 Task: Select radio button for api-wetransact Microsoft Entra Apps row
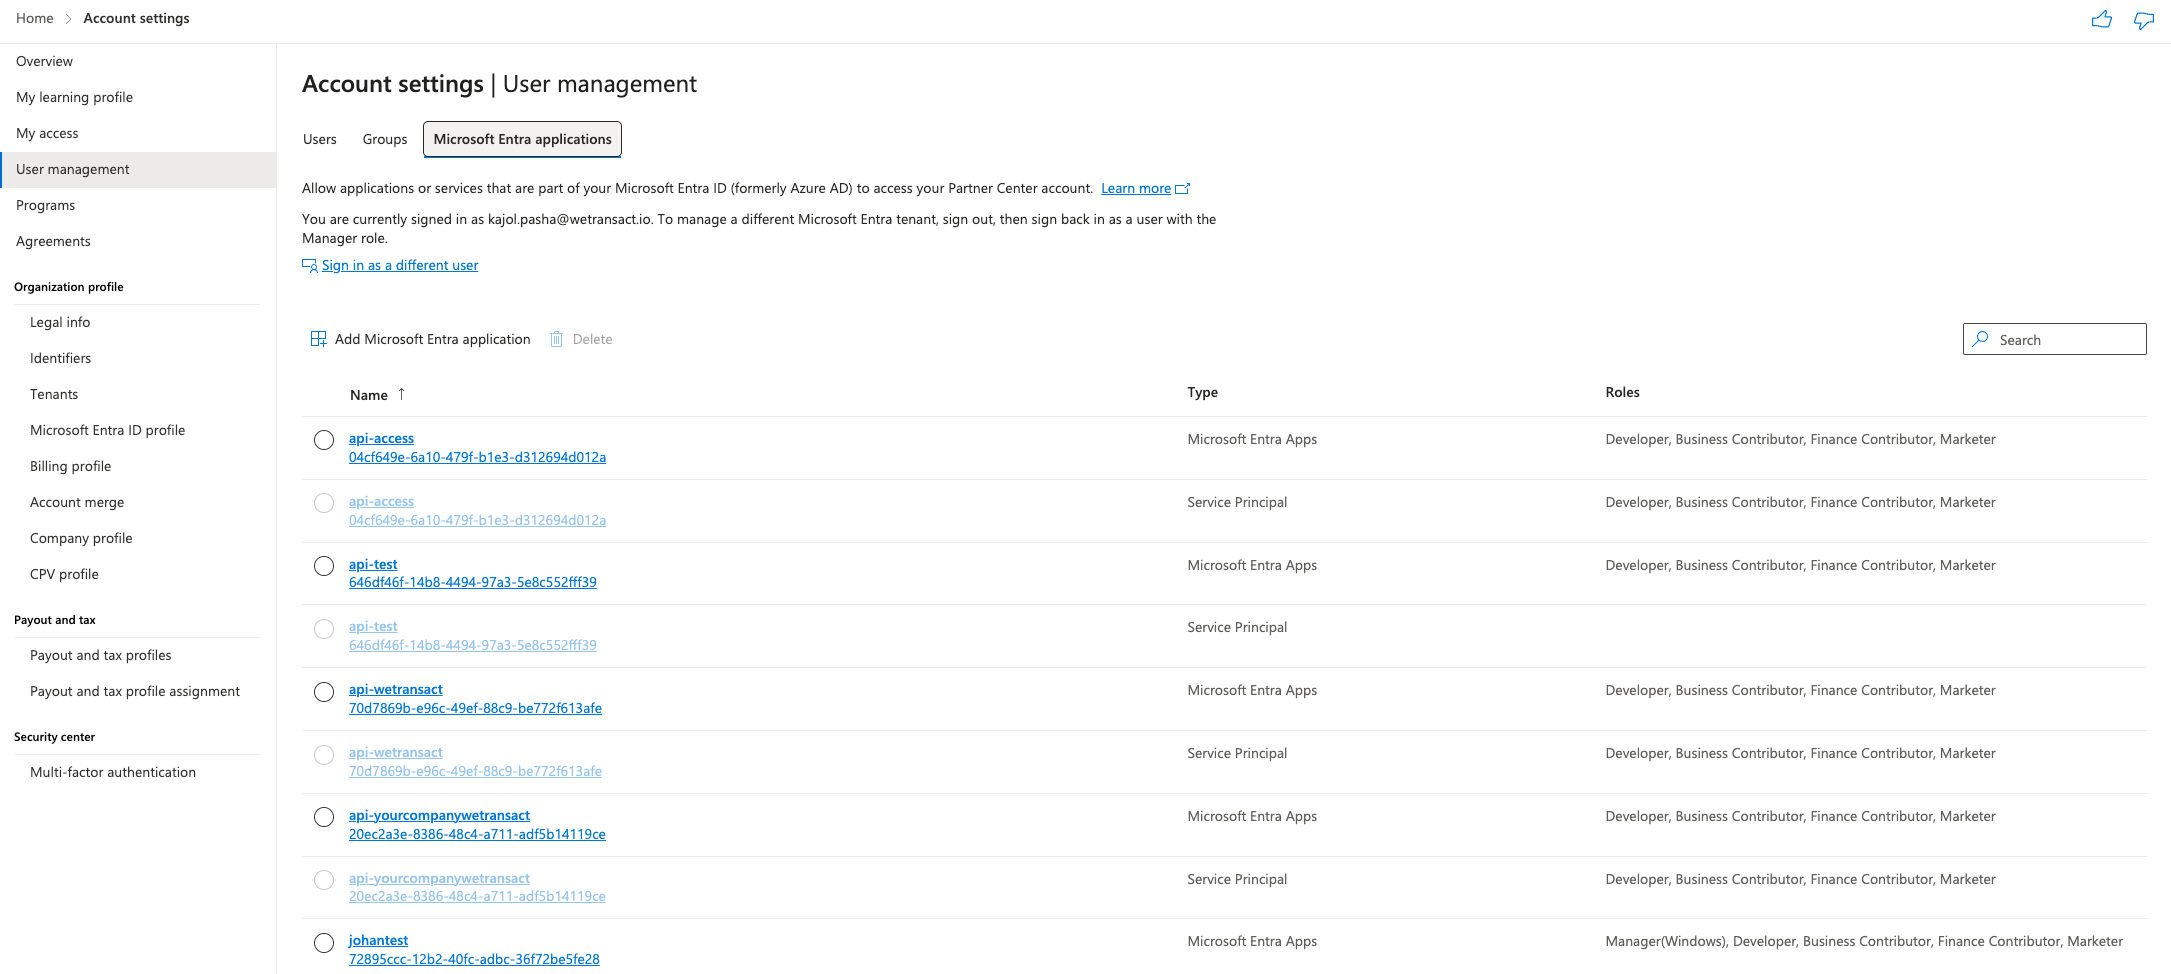tap(324, 692)
